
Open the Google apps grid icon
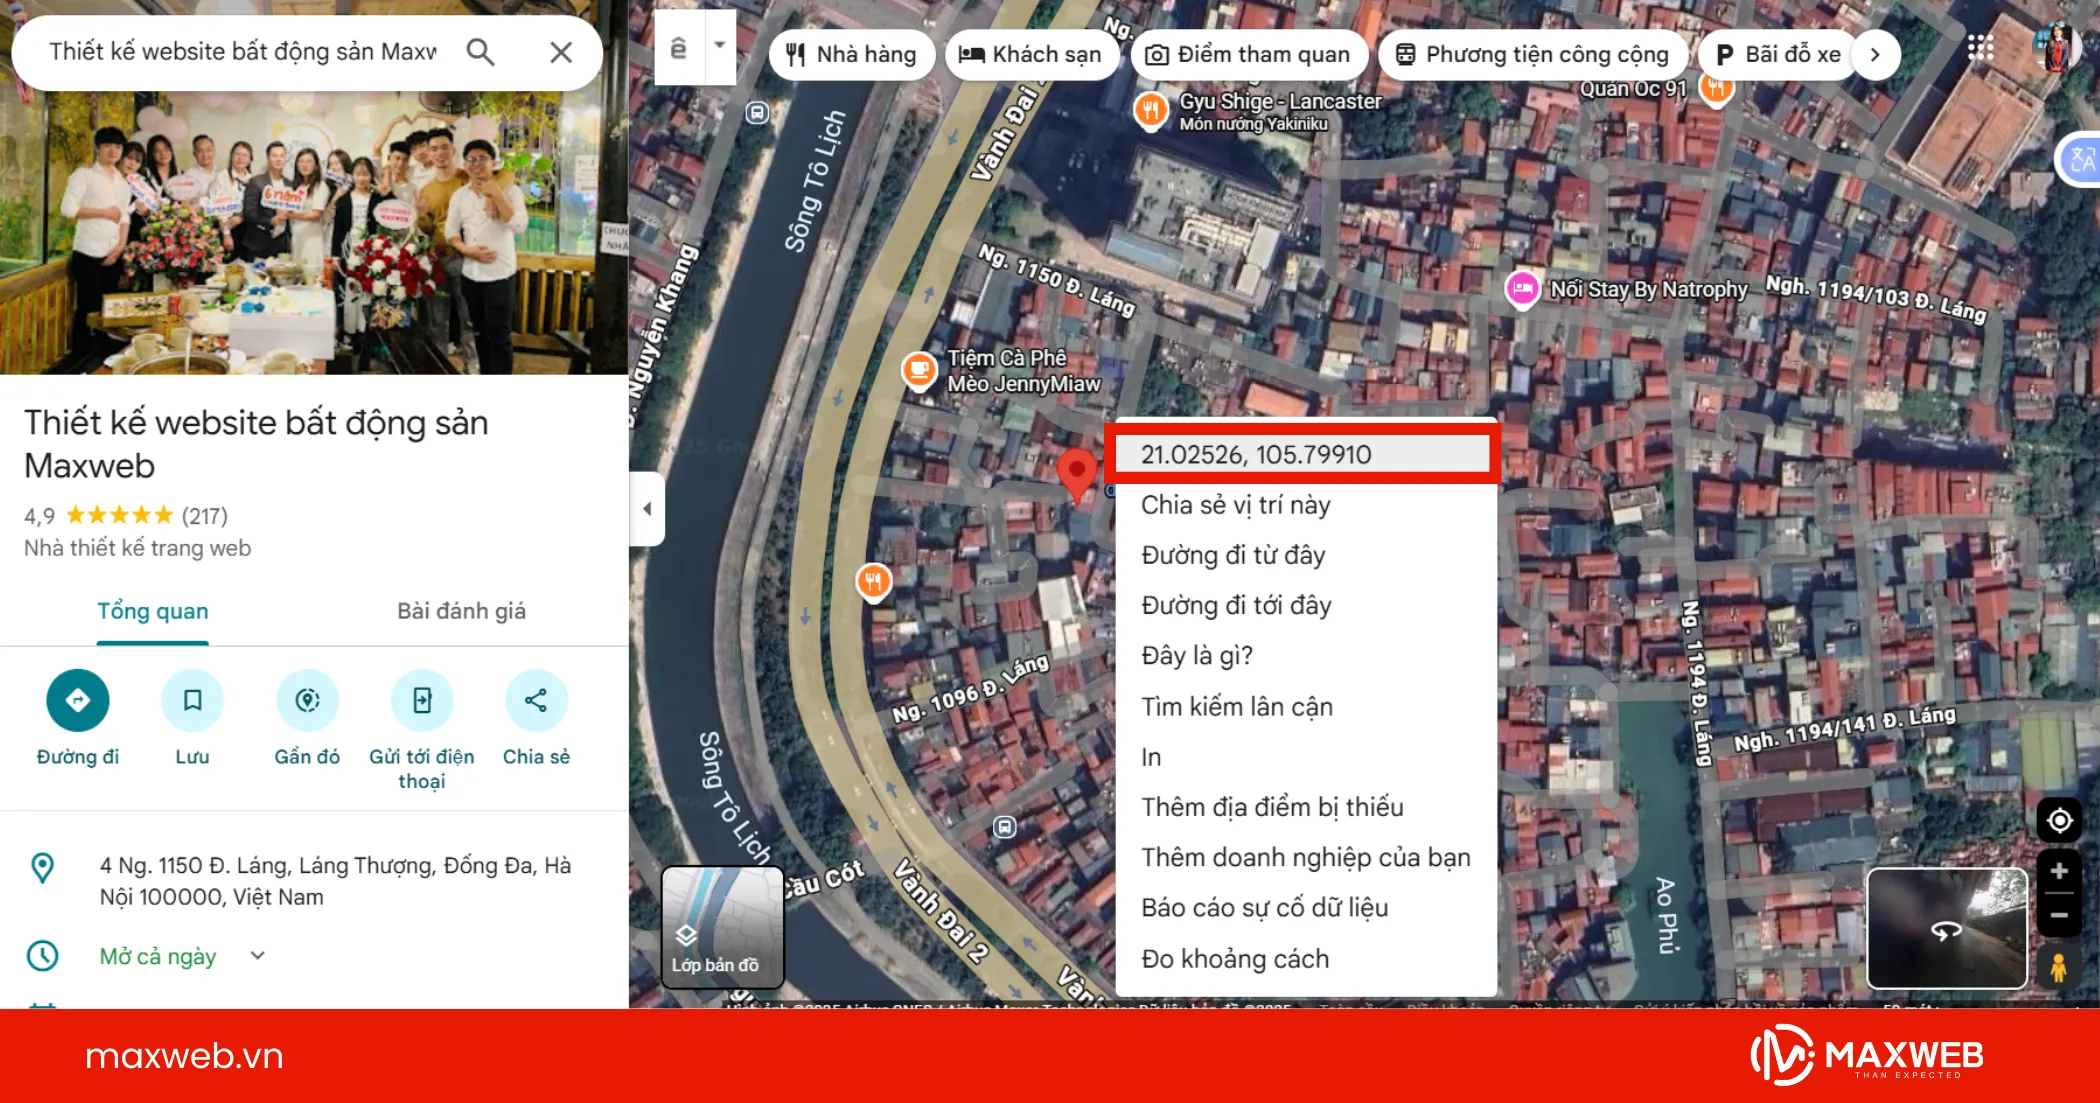1980,48
